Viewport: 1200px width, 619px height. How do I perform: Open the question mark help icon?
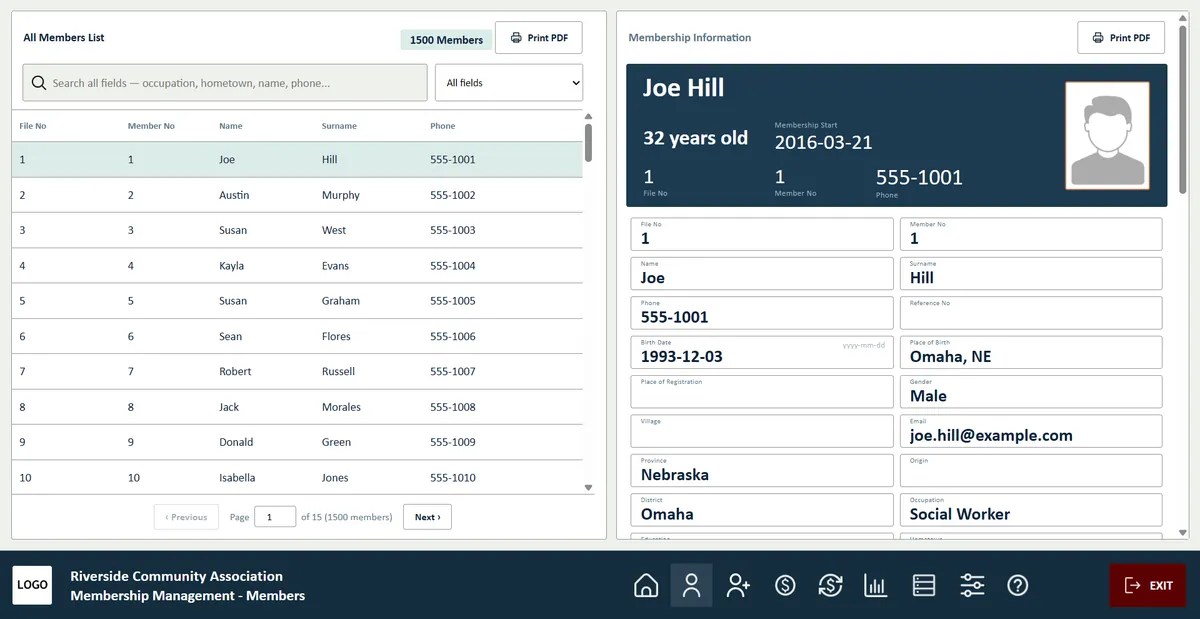pos(1018,585)
